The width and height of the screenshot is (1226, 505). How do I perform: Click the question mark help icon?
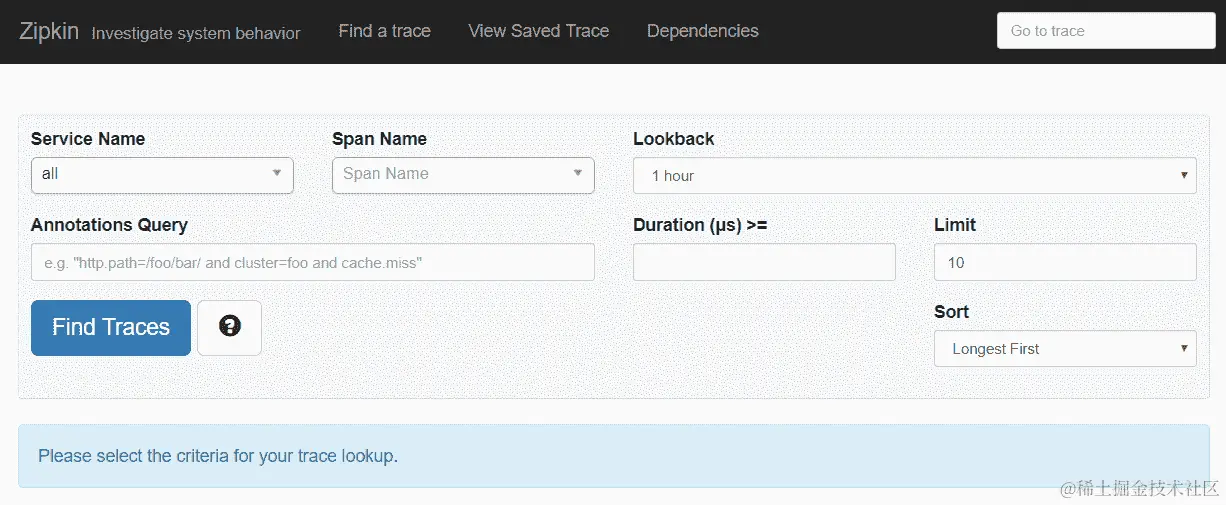229,327
